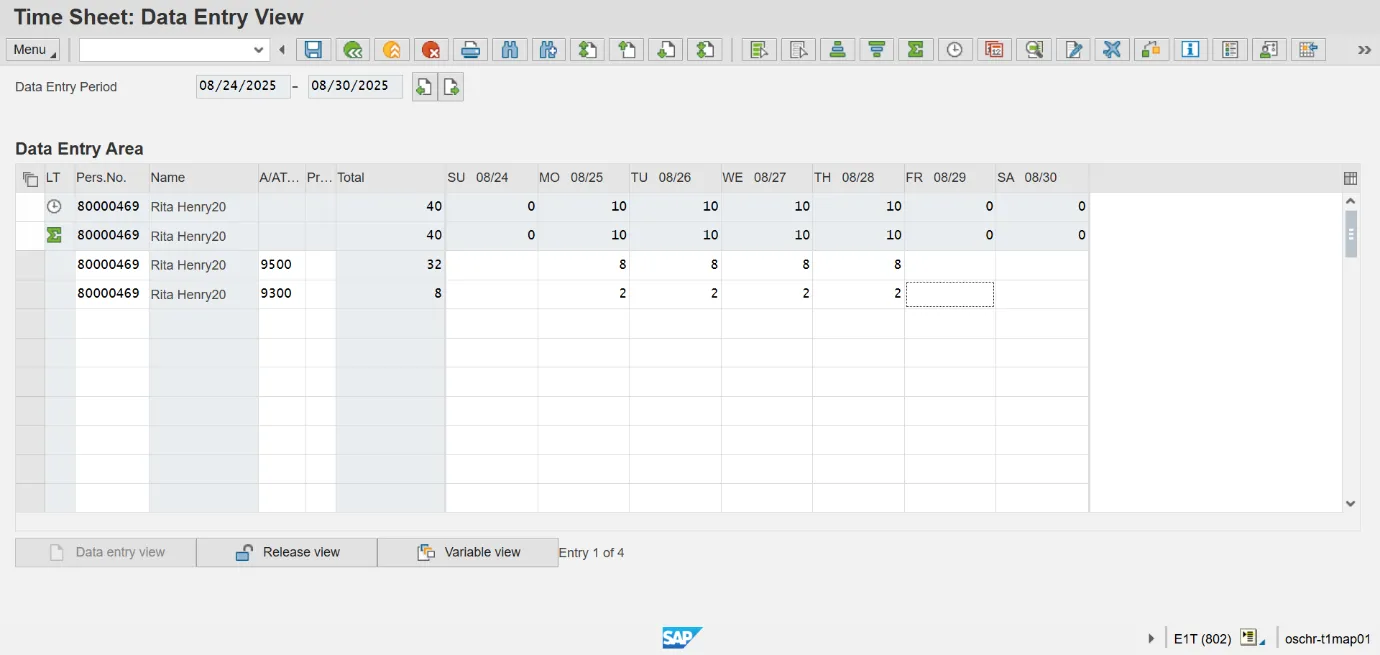Screen dimensions: 1380x655
Task: Click the Print icon
Action: (470, 49)
